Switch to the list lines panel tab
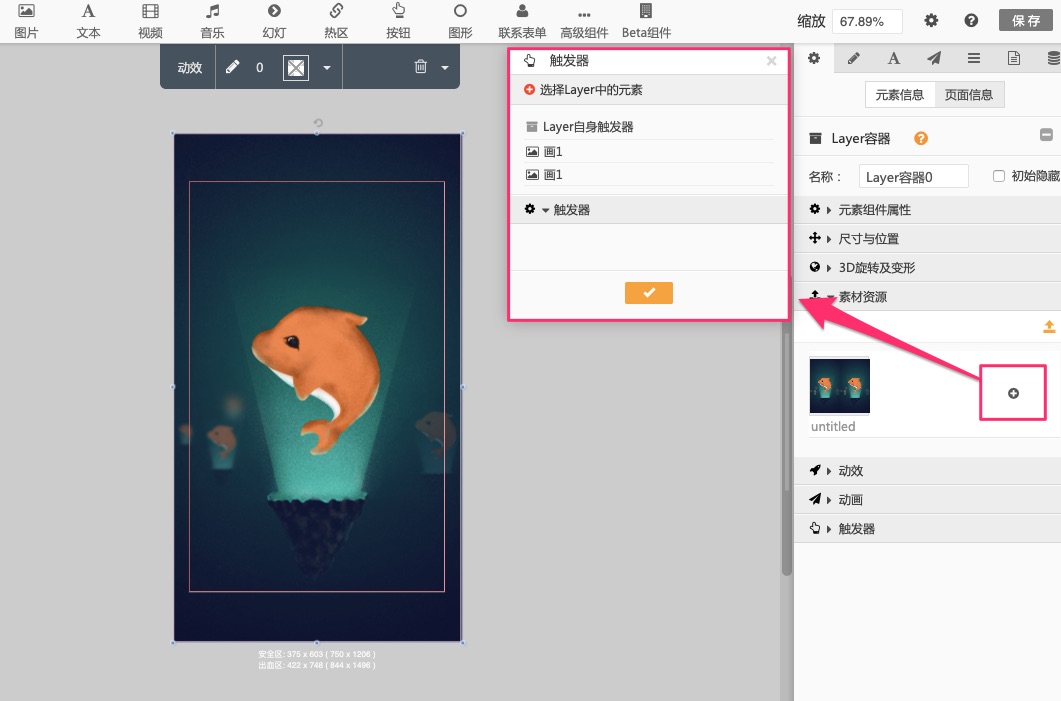This screenshot has height=701, width=1061. pos(974,58)
